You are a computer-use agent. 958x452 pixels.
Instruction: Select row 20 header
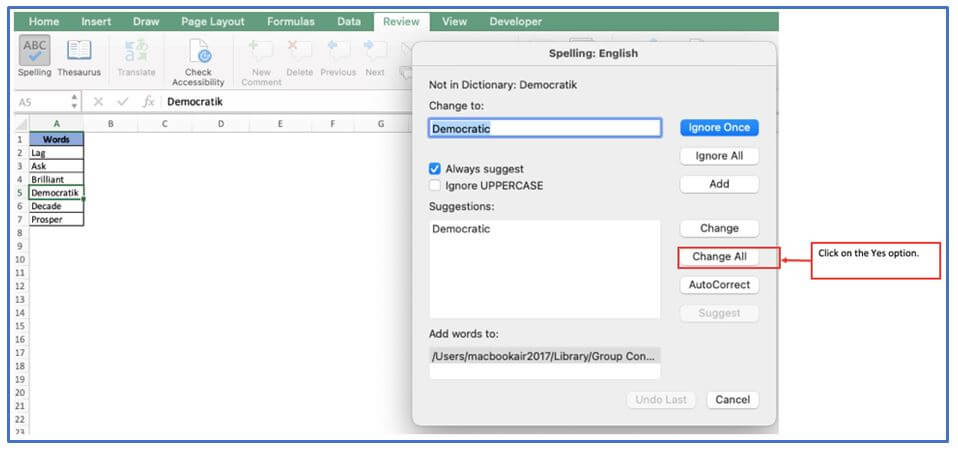coord(20,393)
